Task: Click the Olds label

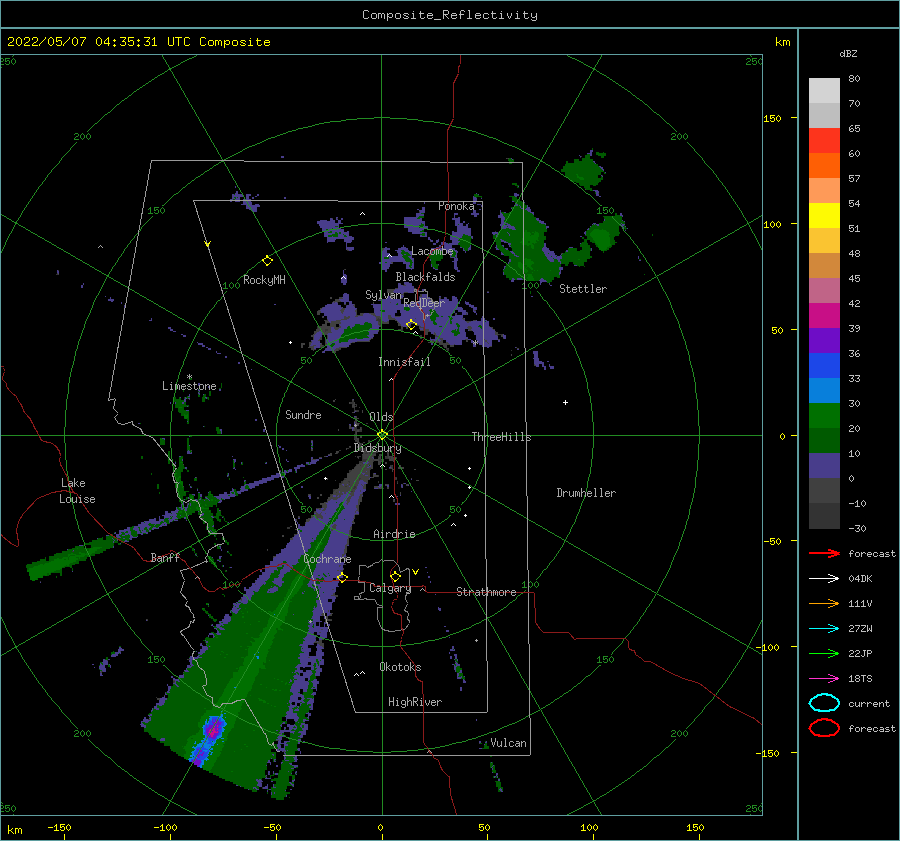Action: pyautogui.click(x=381, y=417)
